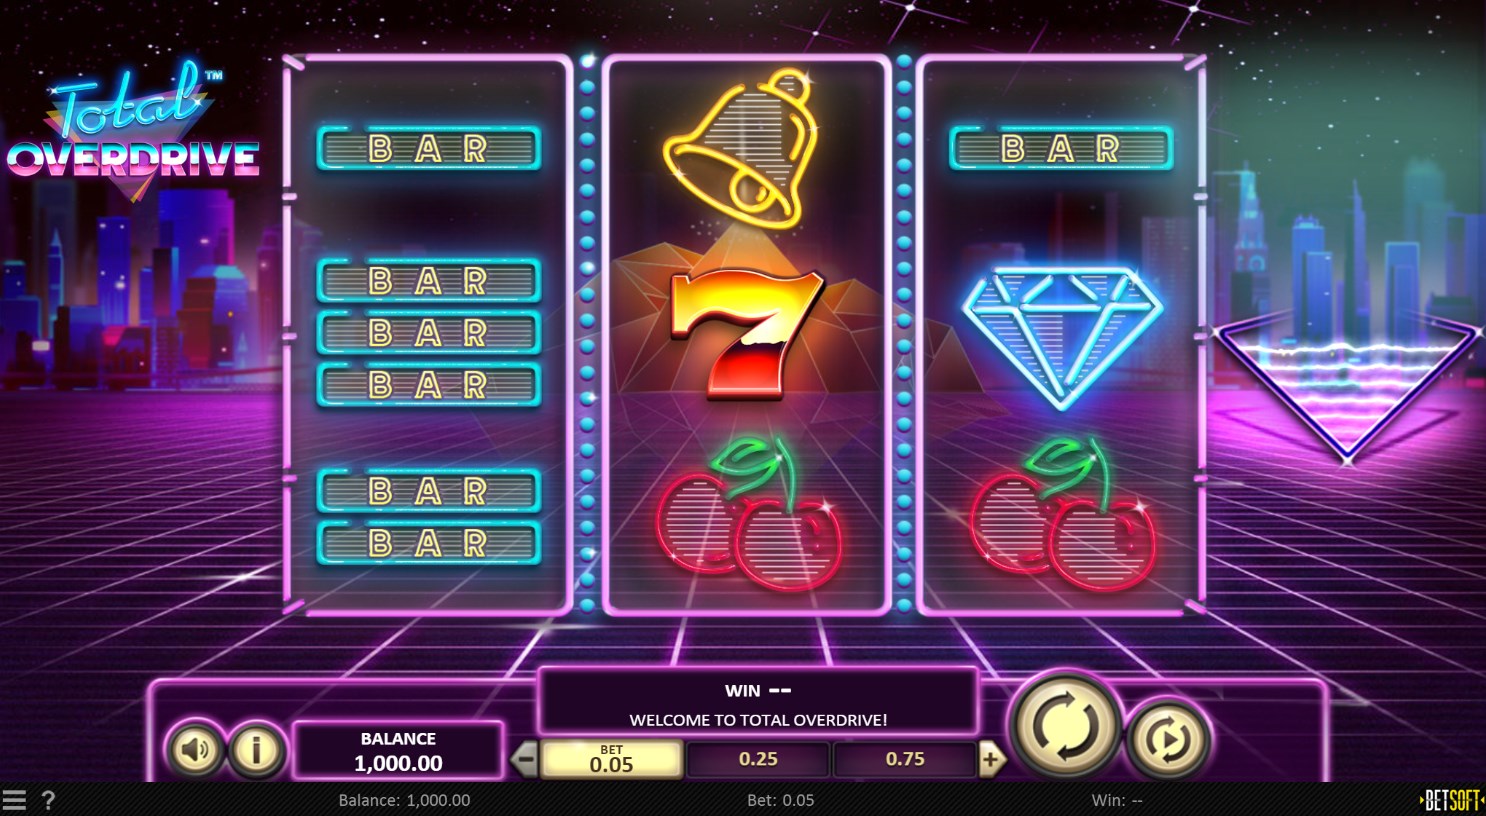Click the Betsoft logo
Viewport: 1486px width, 816px height.
tap(1450, 800)
